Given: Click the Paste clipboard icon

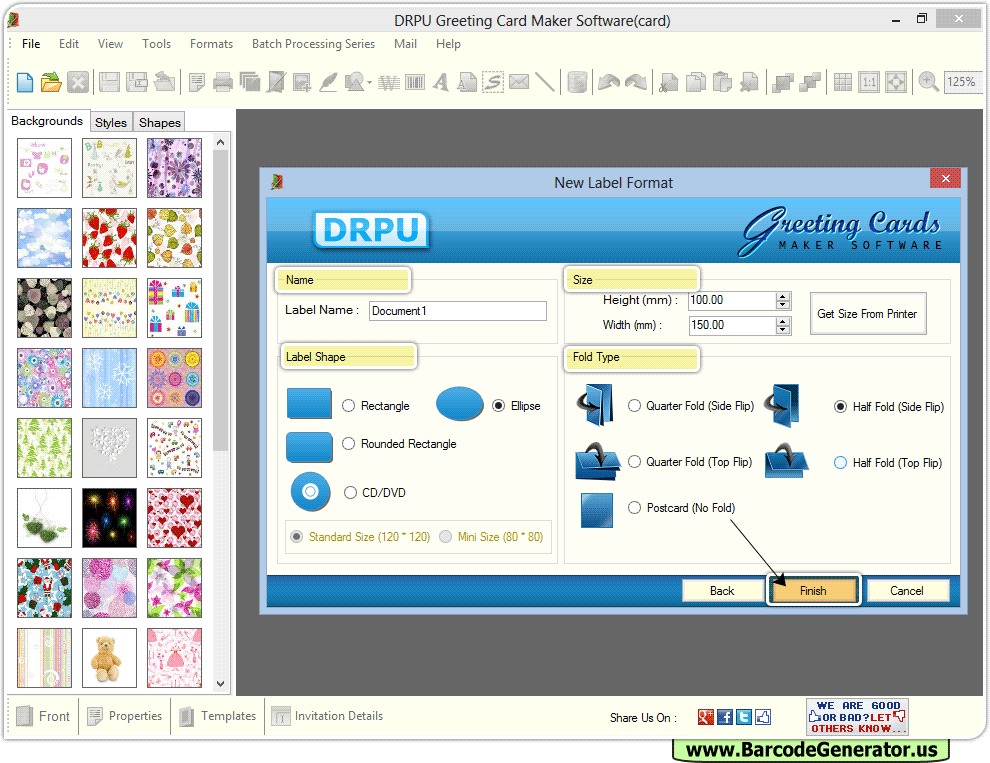Looking at the screenshot, I should coord(722,82).
